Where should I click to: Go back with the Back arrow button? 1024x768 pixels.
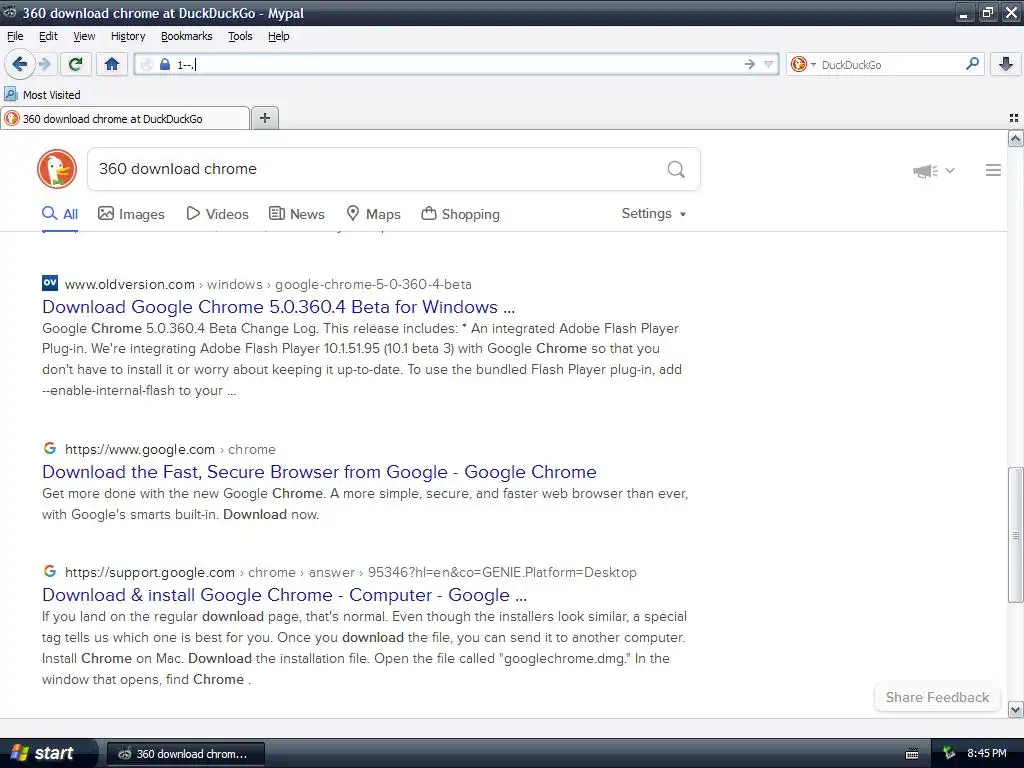pos(20,64)
